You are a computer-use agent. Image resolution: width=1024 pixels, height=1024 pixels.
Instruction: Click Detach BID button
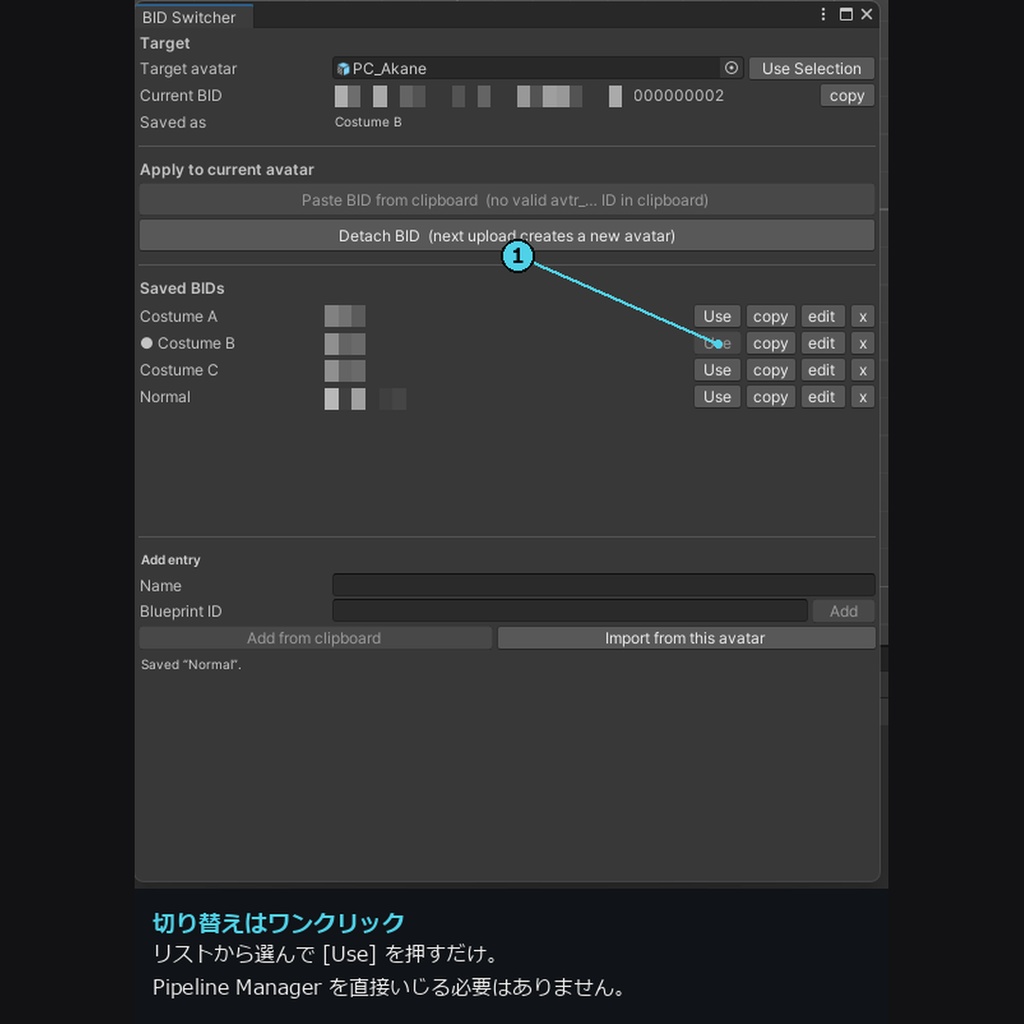[507, 236]
